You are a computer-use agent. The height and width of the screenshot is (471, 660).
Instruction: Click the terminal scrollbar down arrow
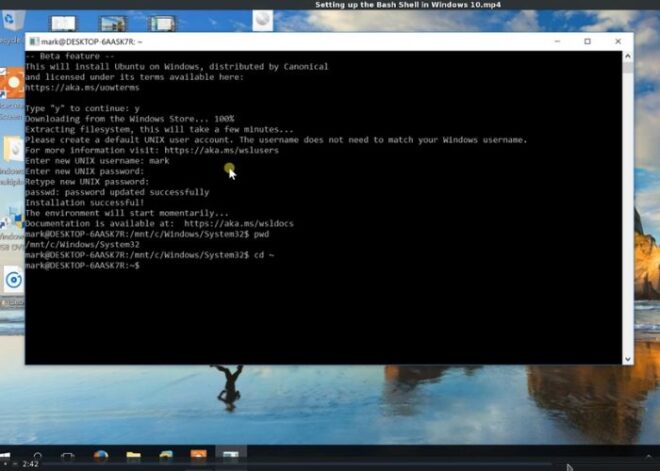point(628,359)
